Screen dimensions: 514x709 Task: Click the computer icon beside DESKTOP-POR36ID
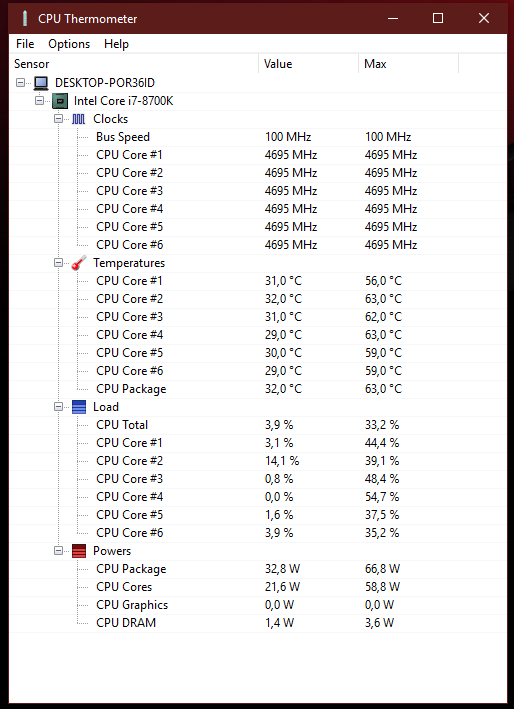[41, 83]
